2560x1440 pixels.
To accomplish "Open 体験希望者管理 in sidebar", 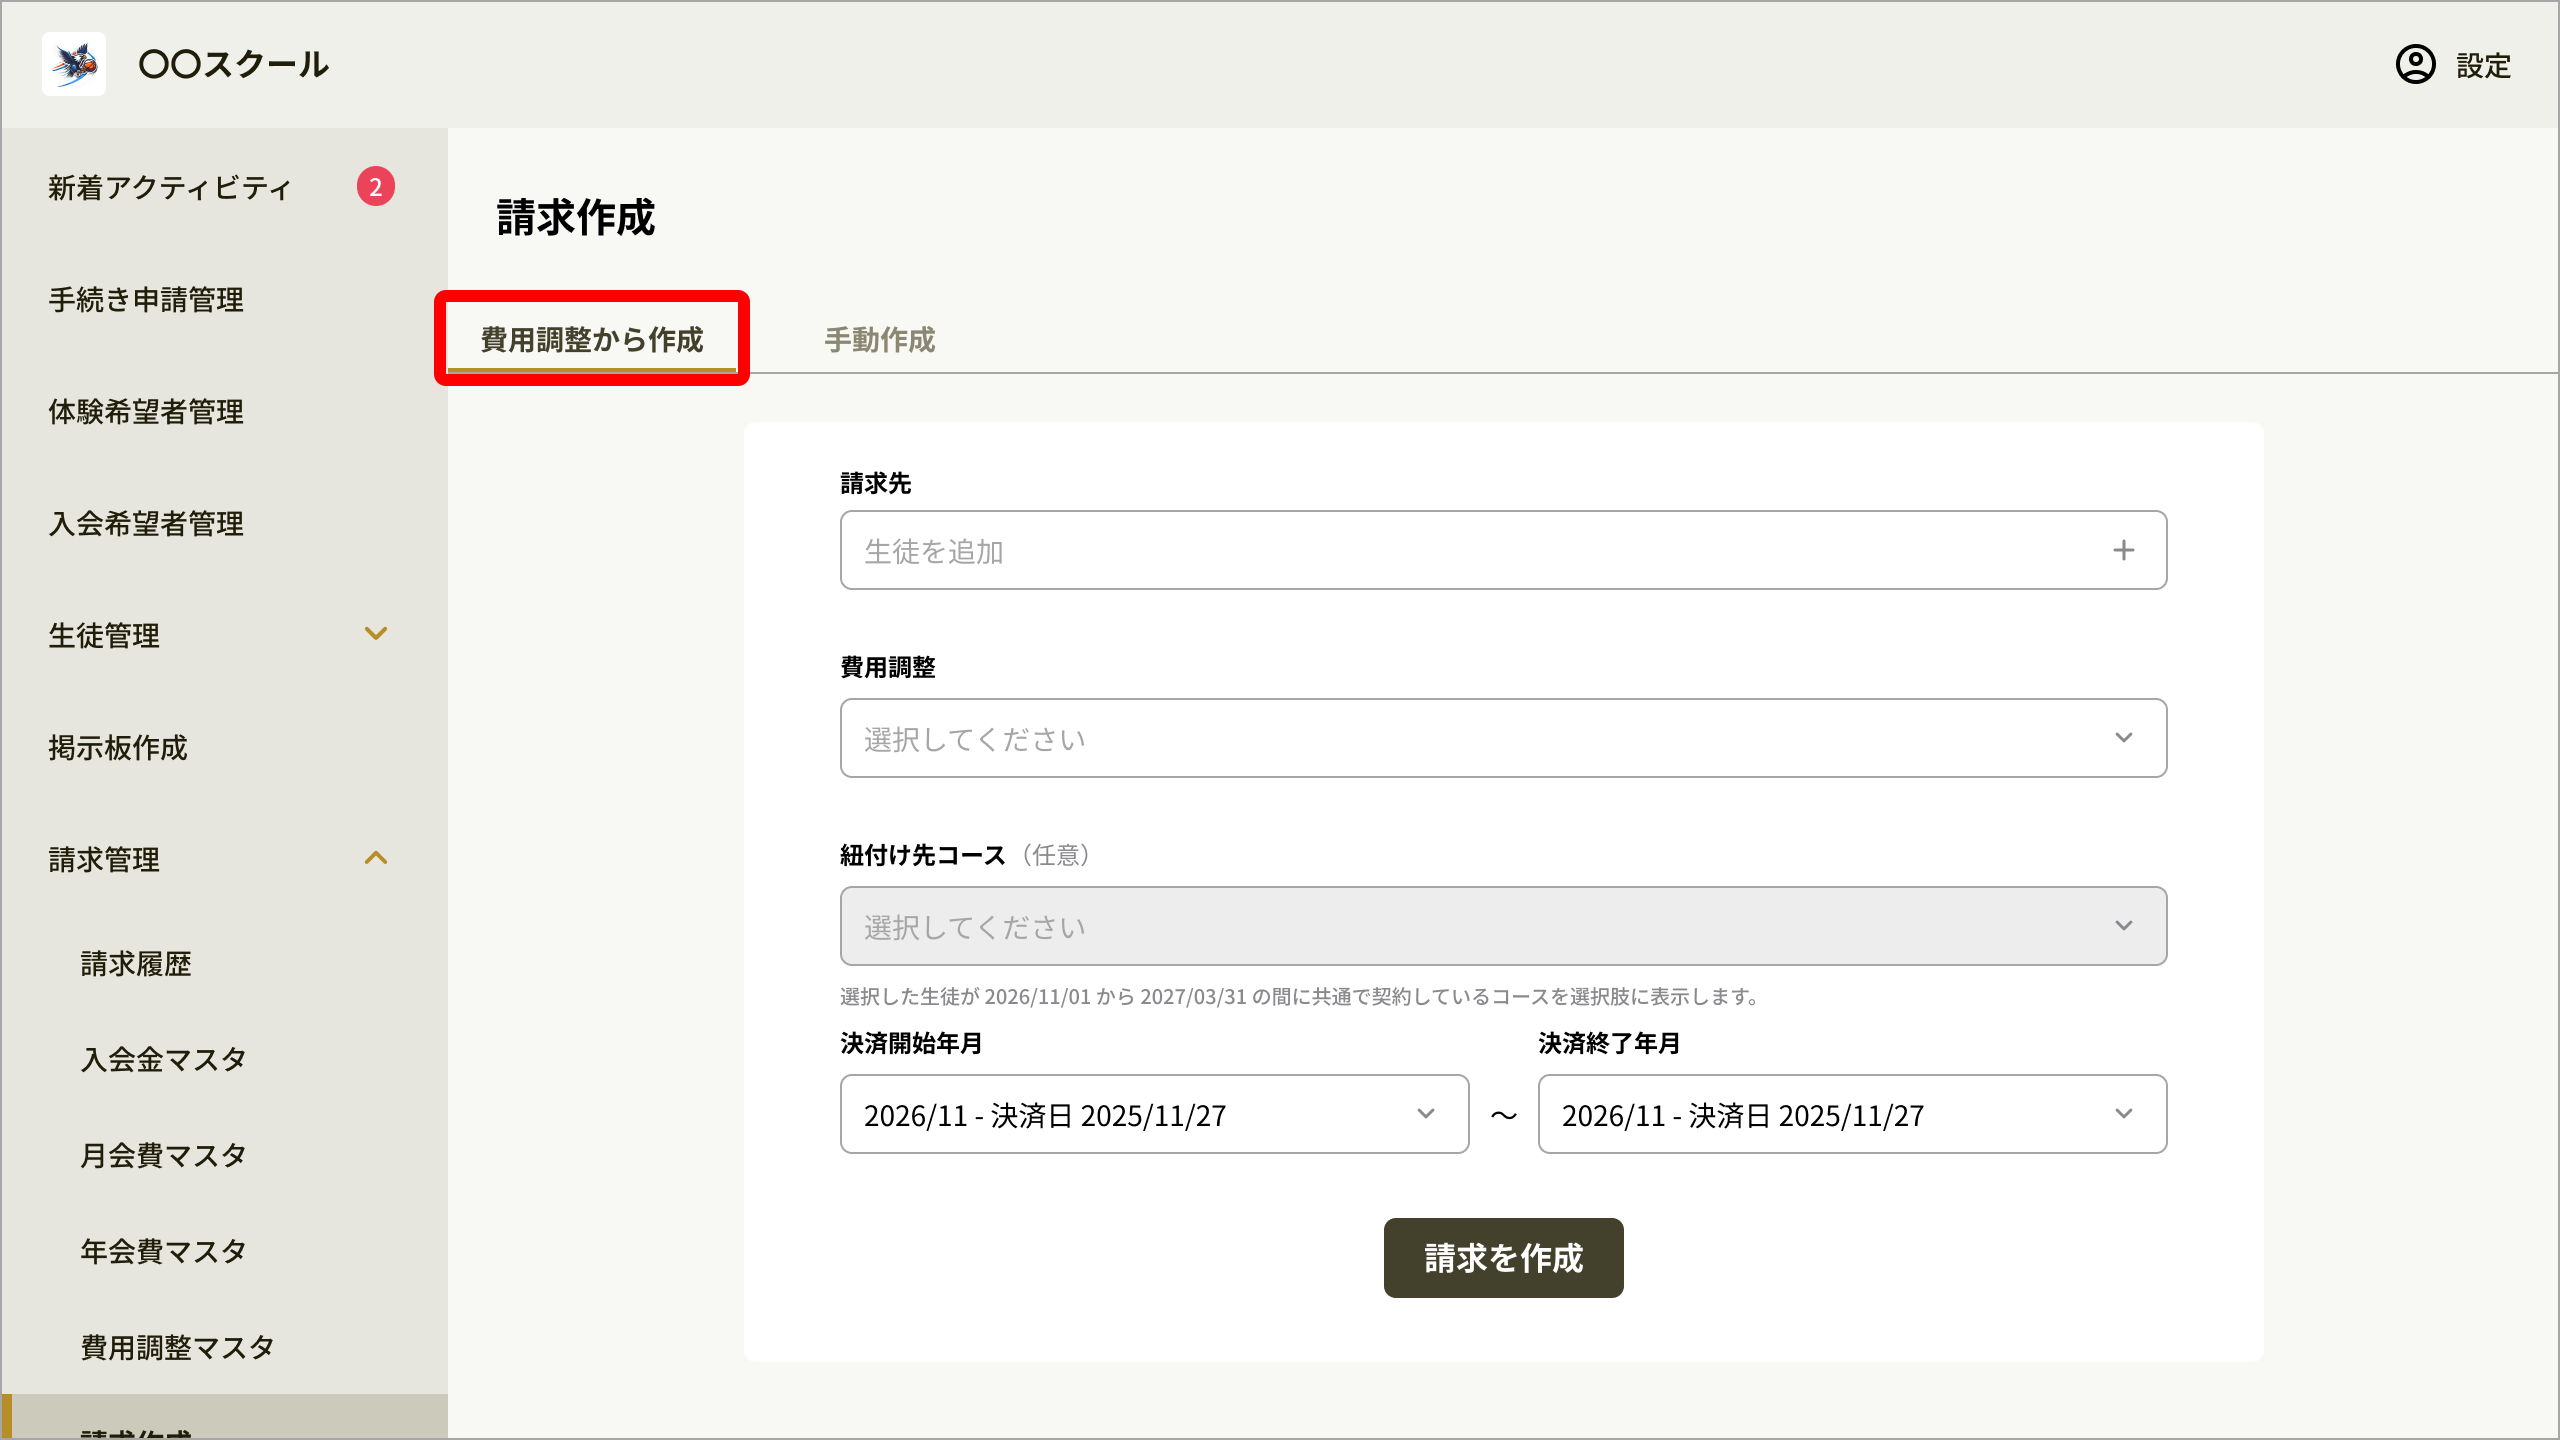I will pyautogui.click(x=146, y=412).
